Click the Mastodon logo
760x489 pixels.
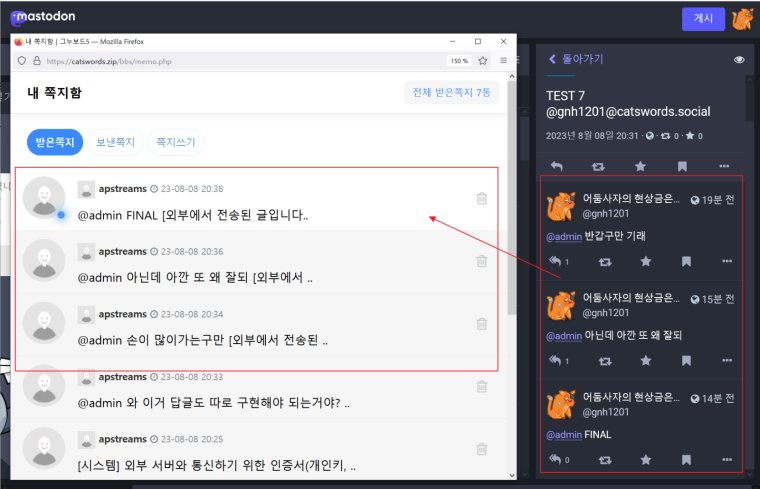tap(43, 17)
